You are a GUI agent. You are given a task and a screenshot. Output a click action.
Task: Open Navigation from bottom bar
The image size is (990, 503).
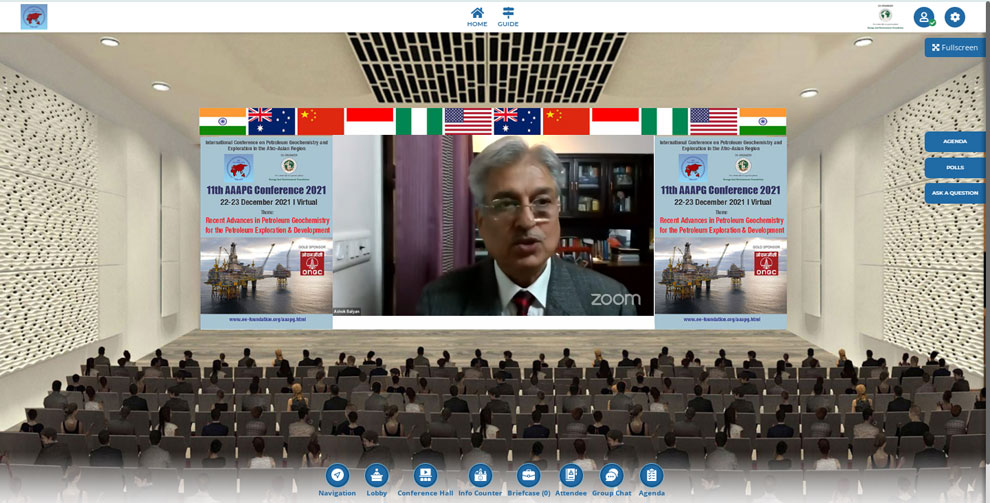pos(337,481)
